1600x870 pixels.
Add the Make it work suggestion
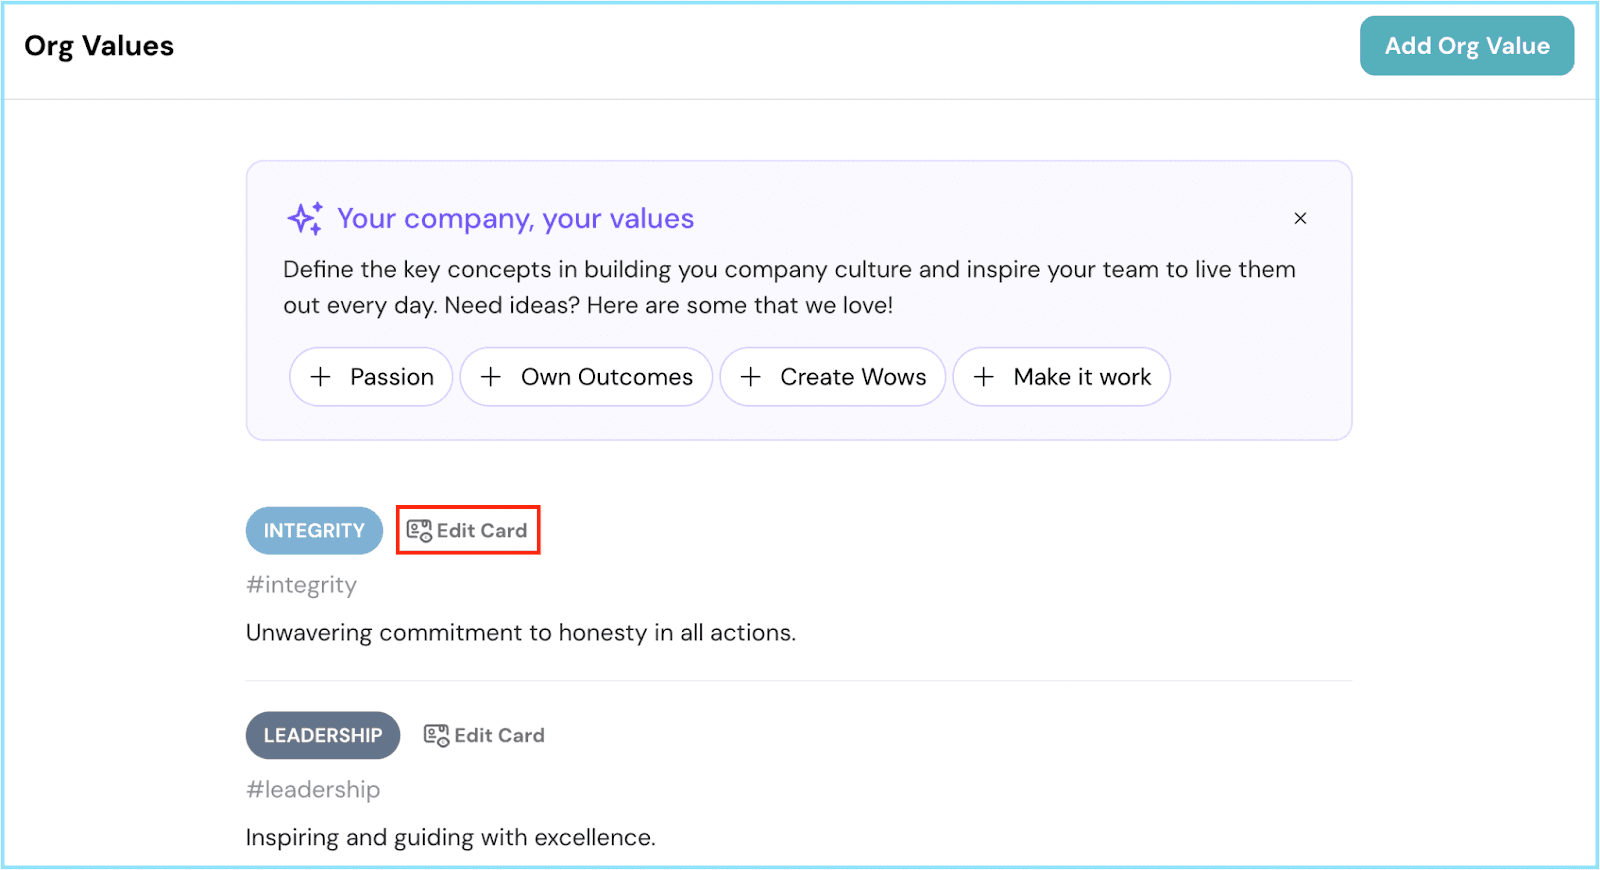tap(1062, 377)
